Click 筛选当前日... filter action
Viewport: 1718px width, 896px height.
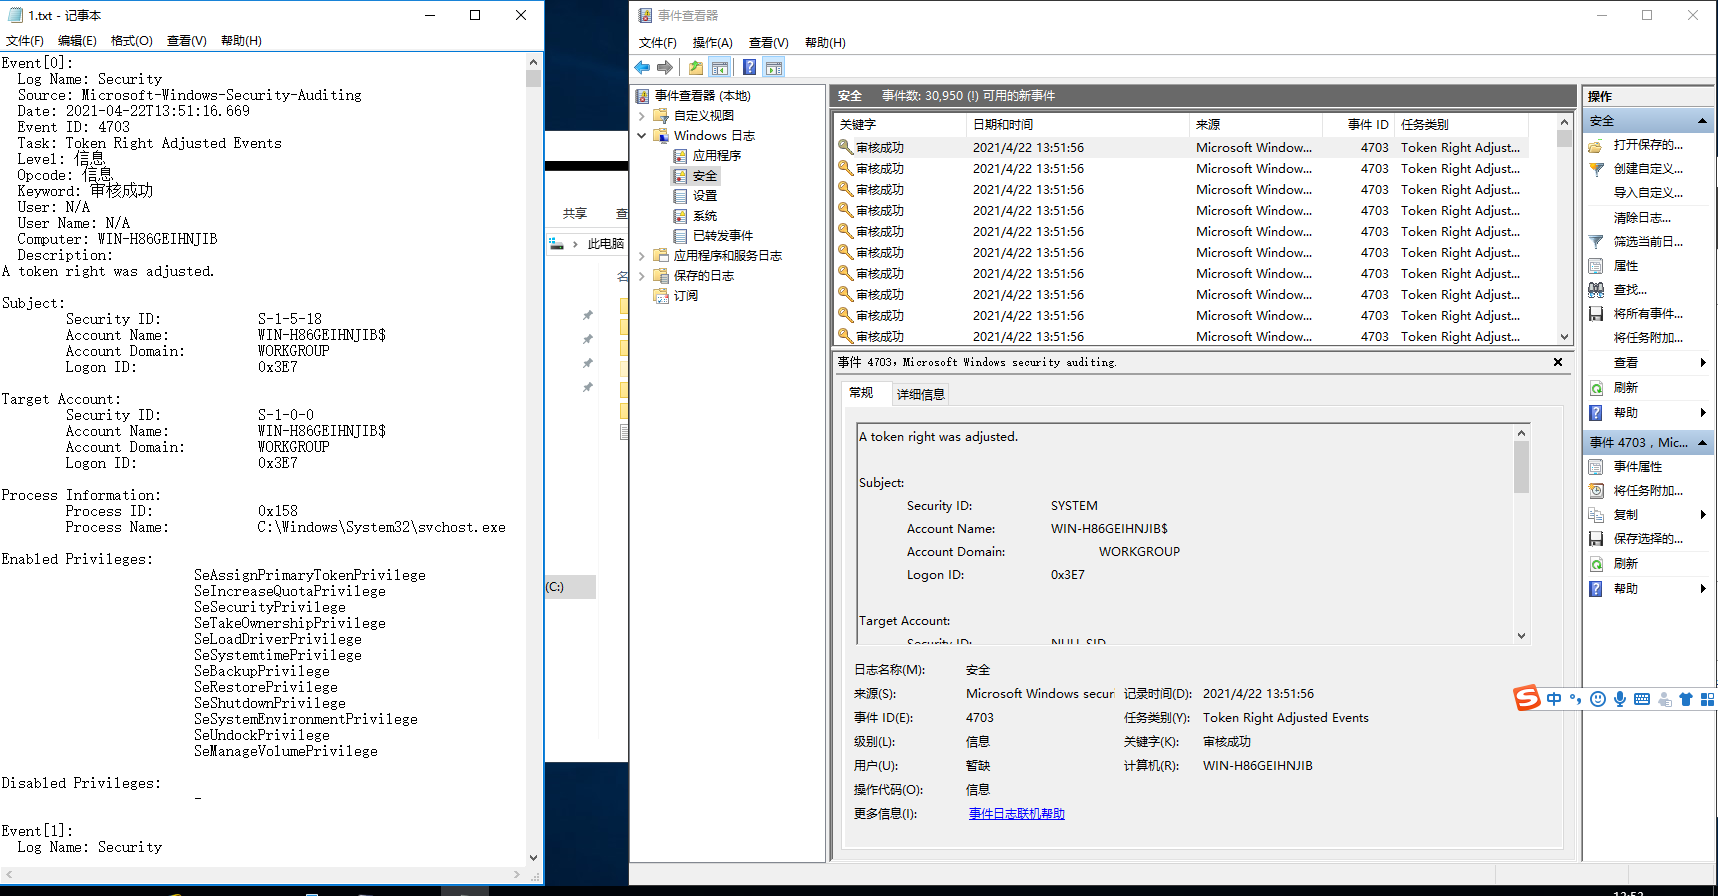click(1648, 242)
